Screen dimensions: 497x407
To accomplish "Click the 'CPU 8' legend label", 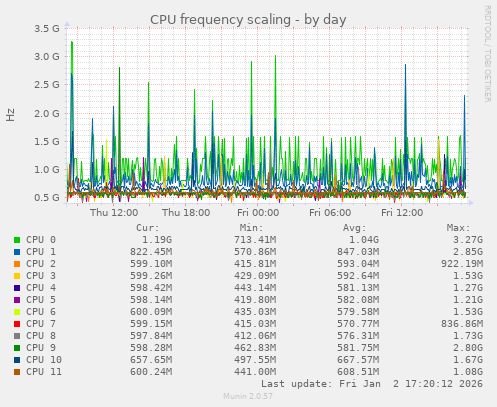I will [41, 336].
